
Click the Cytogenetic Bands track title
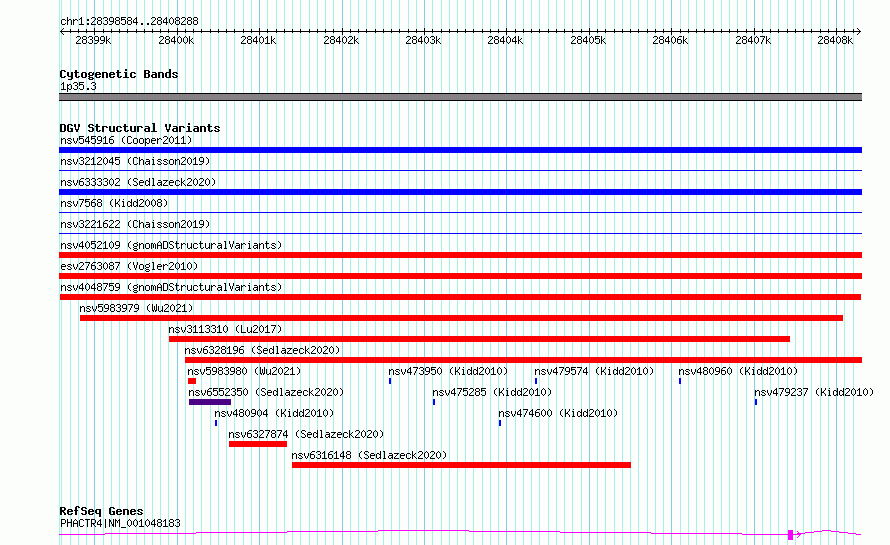click(x=119, y=74)
